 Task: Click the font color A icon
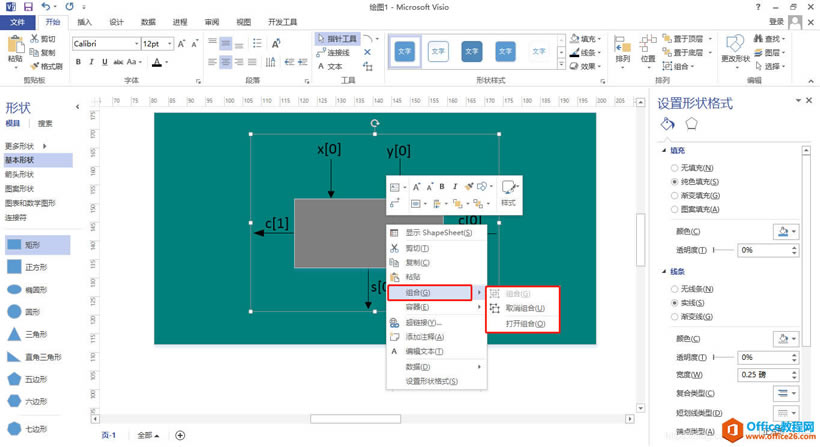coord(157,62)
